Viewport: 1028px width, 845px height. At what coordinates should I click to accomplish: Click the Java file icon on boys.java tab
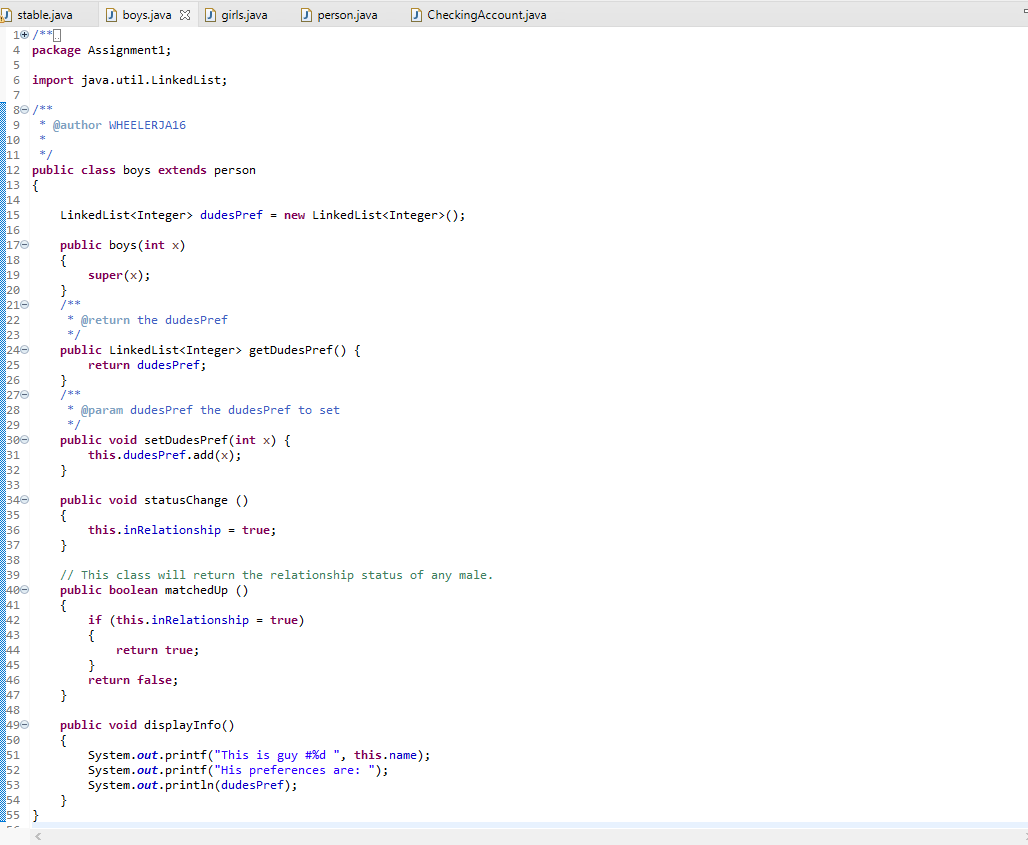[x=110, y=14]
